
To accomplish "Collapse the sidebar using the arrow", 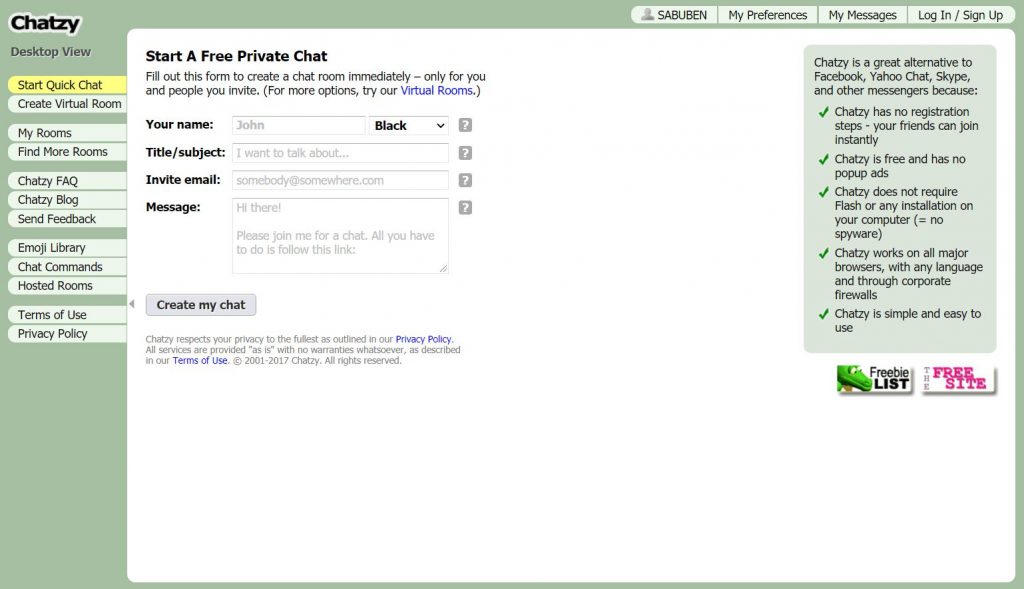I will click(x=131, y=304).
